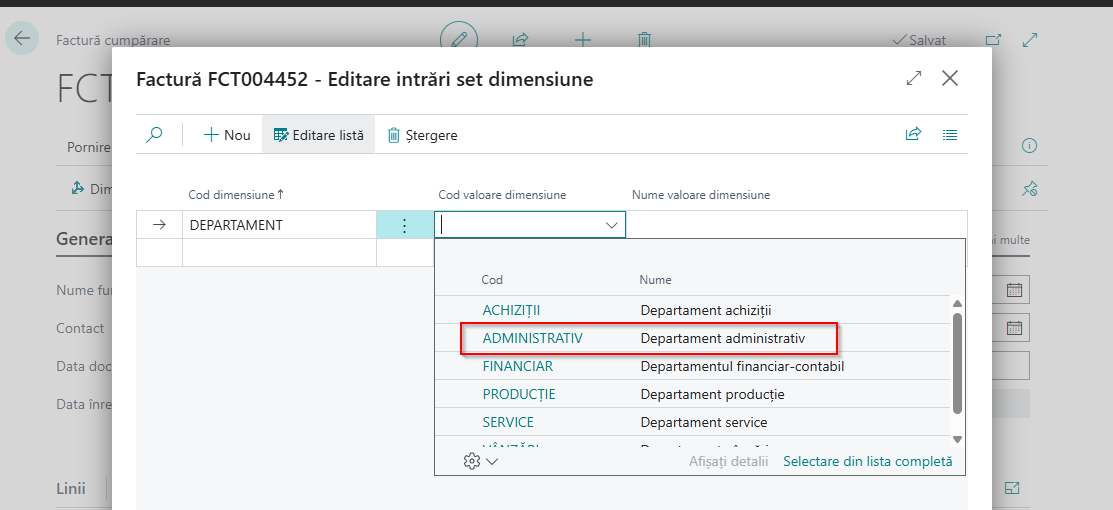
Task: Click Departament service name cell
Action: 703,422
